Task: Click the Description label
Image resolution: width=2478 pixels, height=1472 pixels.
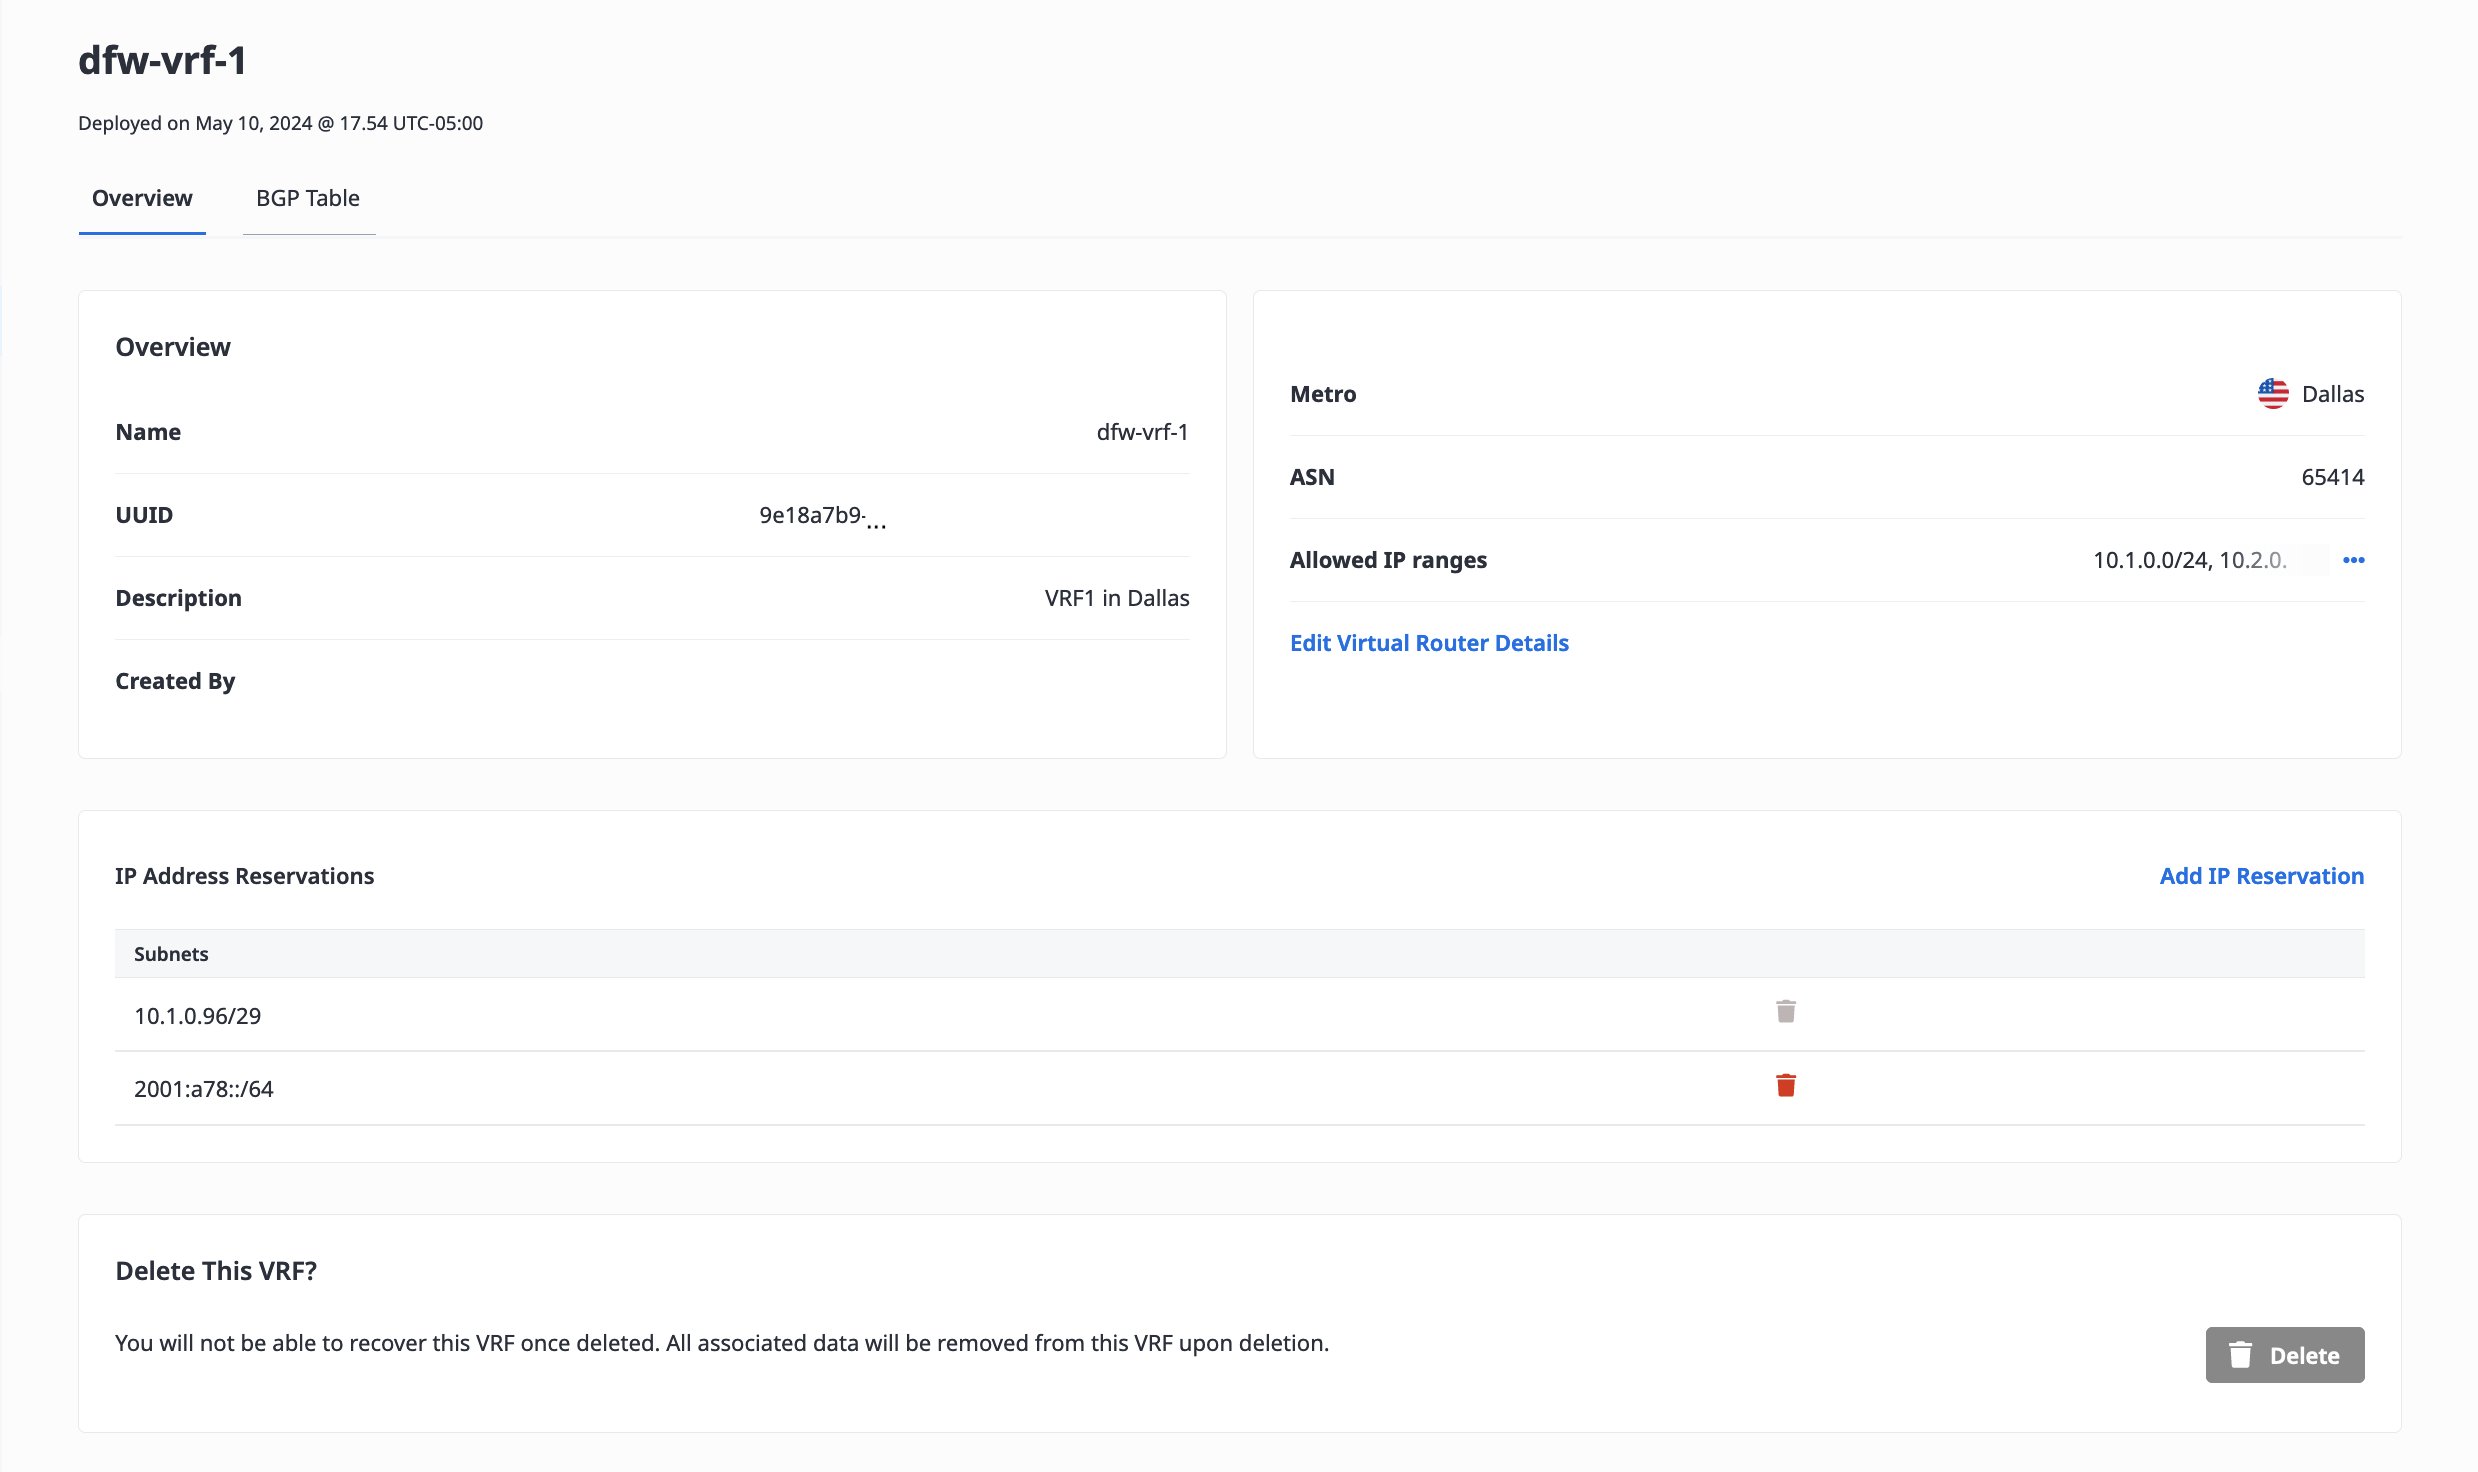Action: [179, 598]
